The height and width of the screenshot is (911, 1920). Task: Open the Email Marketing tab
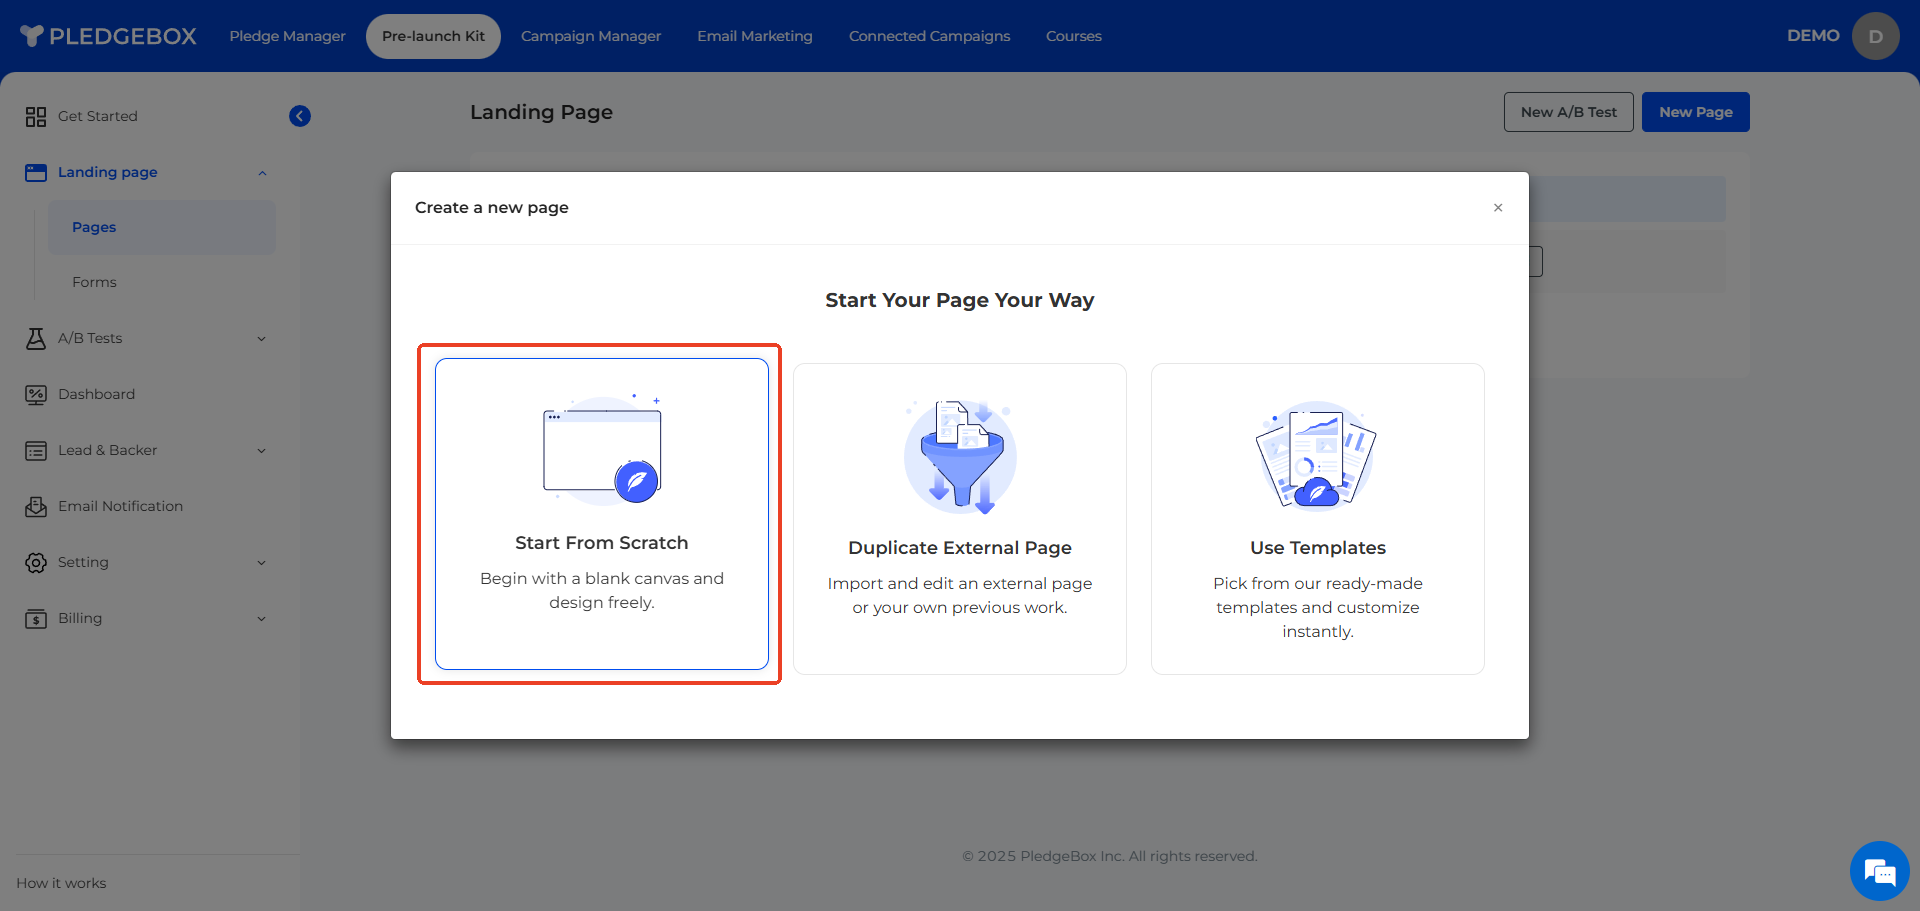754,36
